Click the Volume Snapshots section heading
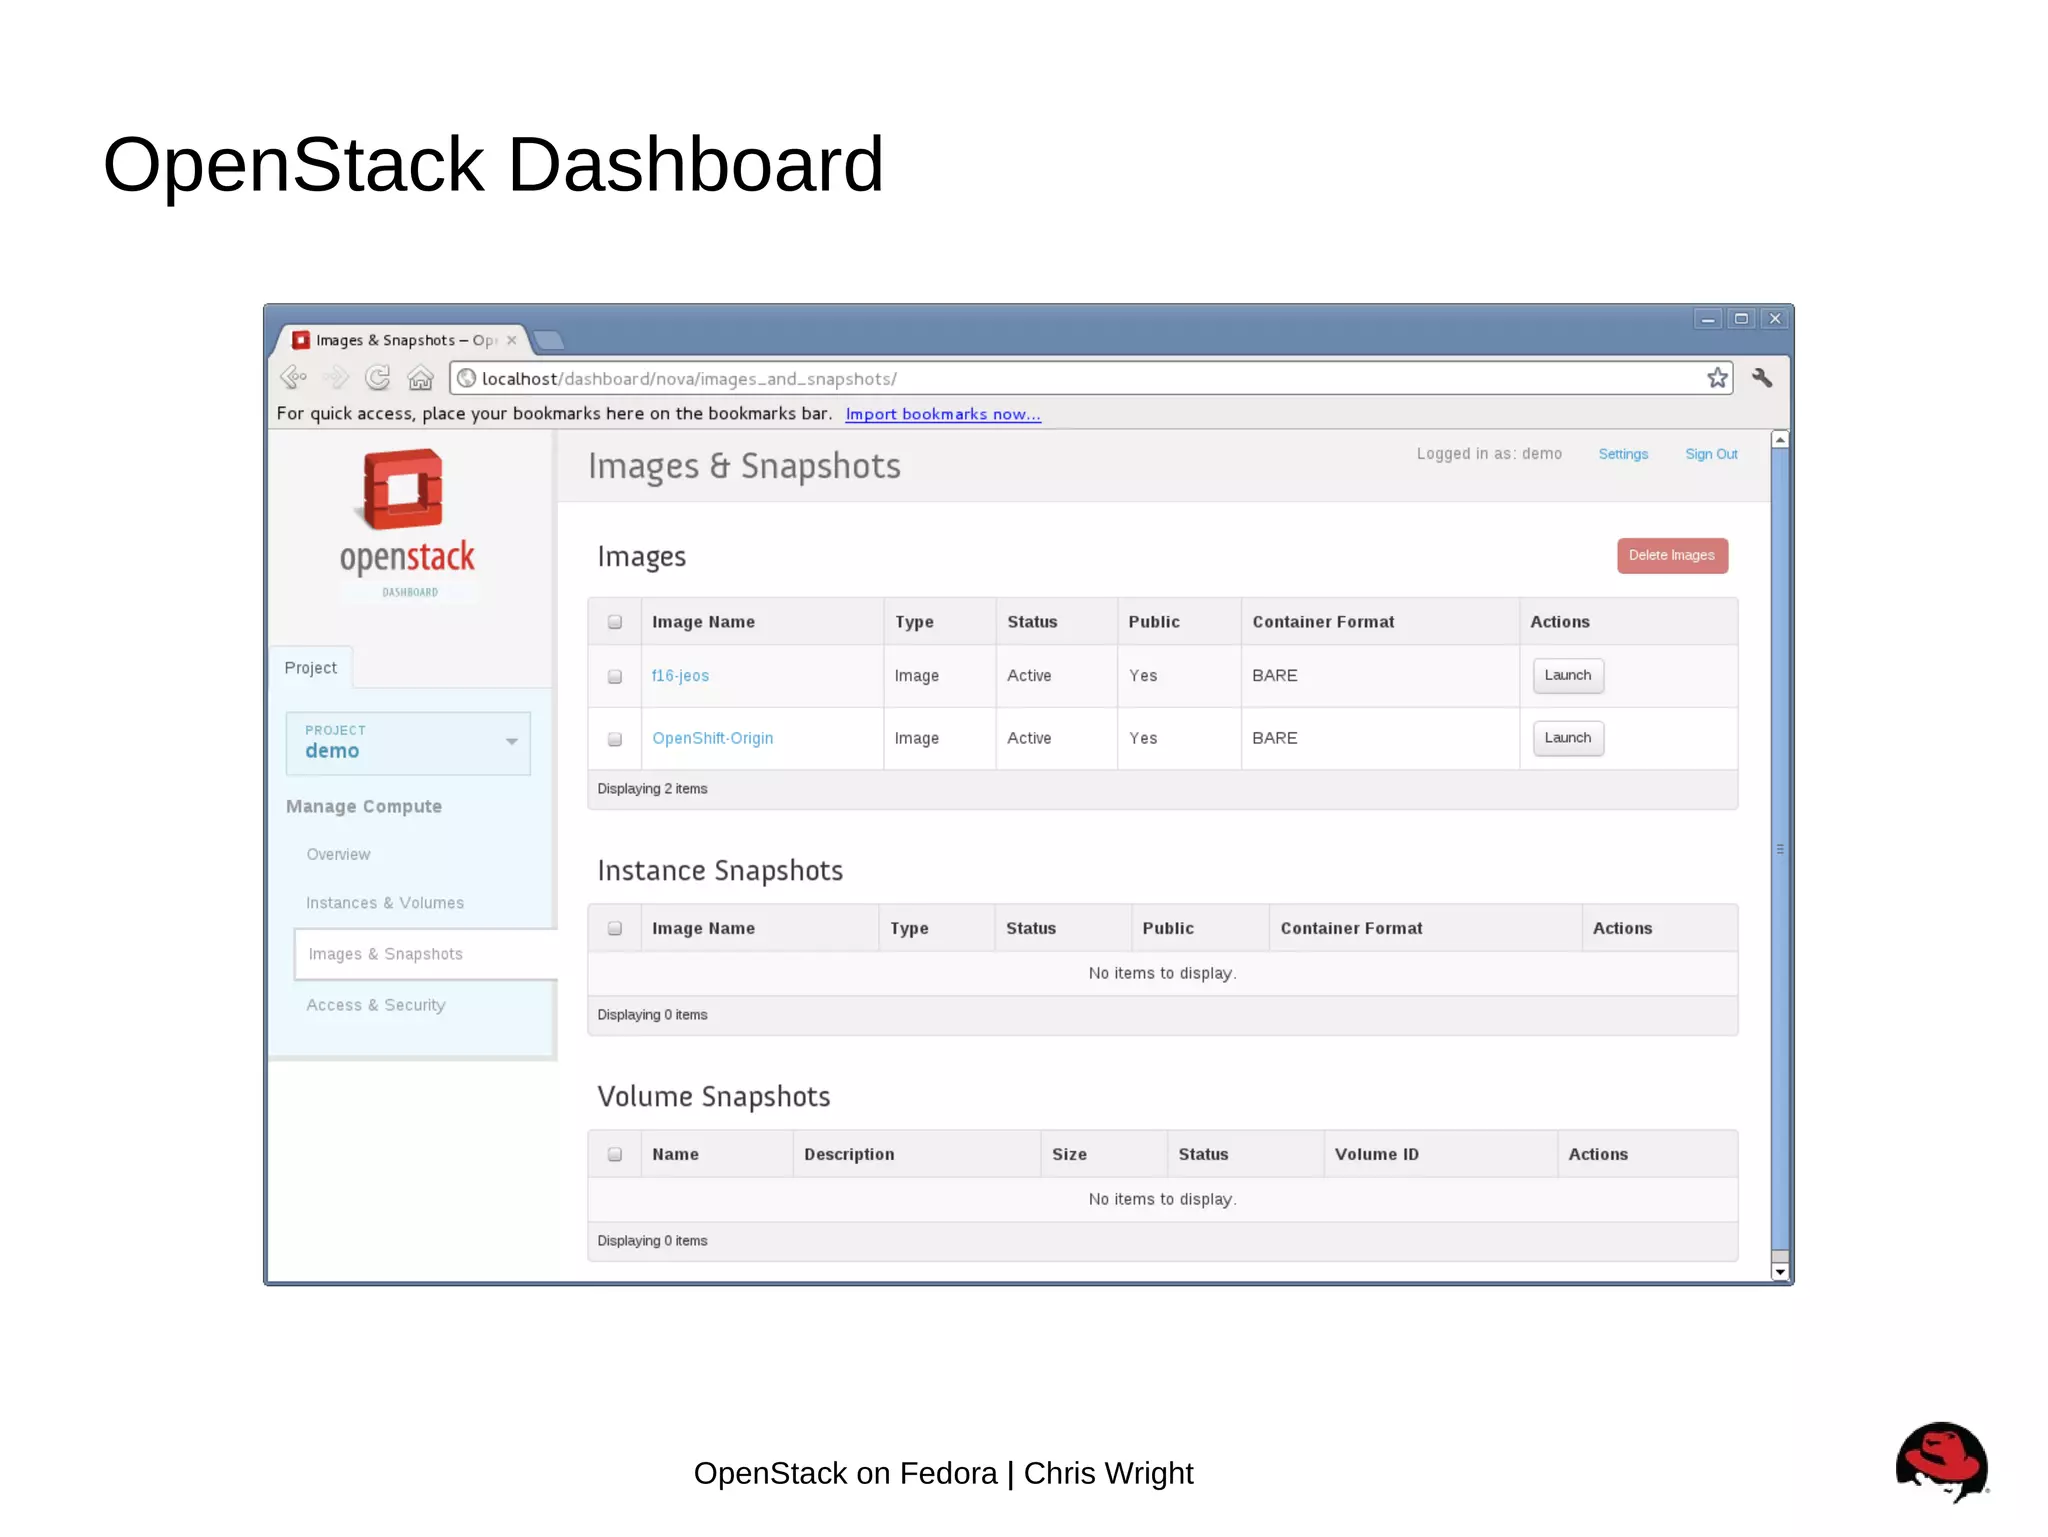The height and width of the screenshot is (1537, 2048). pos(714,1097)
